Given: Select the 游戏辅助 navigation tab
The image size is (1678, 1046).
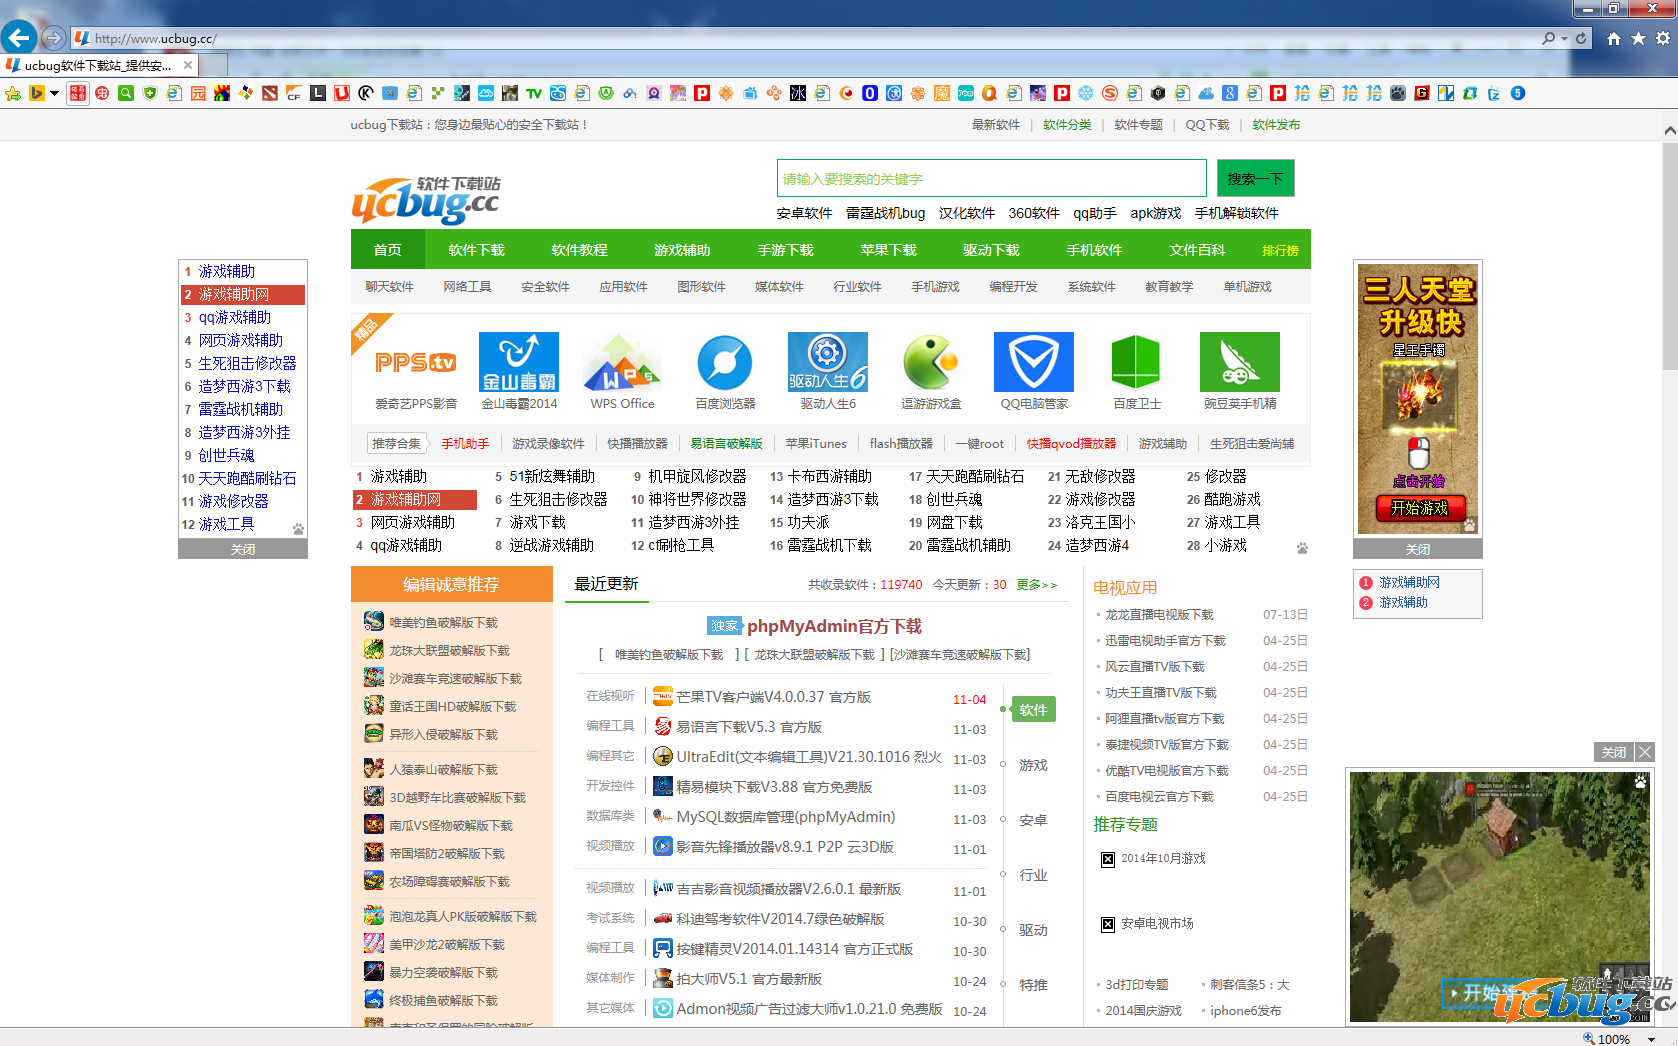Looking at the screenshot, I should coord(682,250).
